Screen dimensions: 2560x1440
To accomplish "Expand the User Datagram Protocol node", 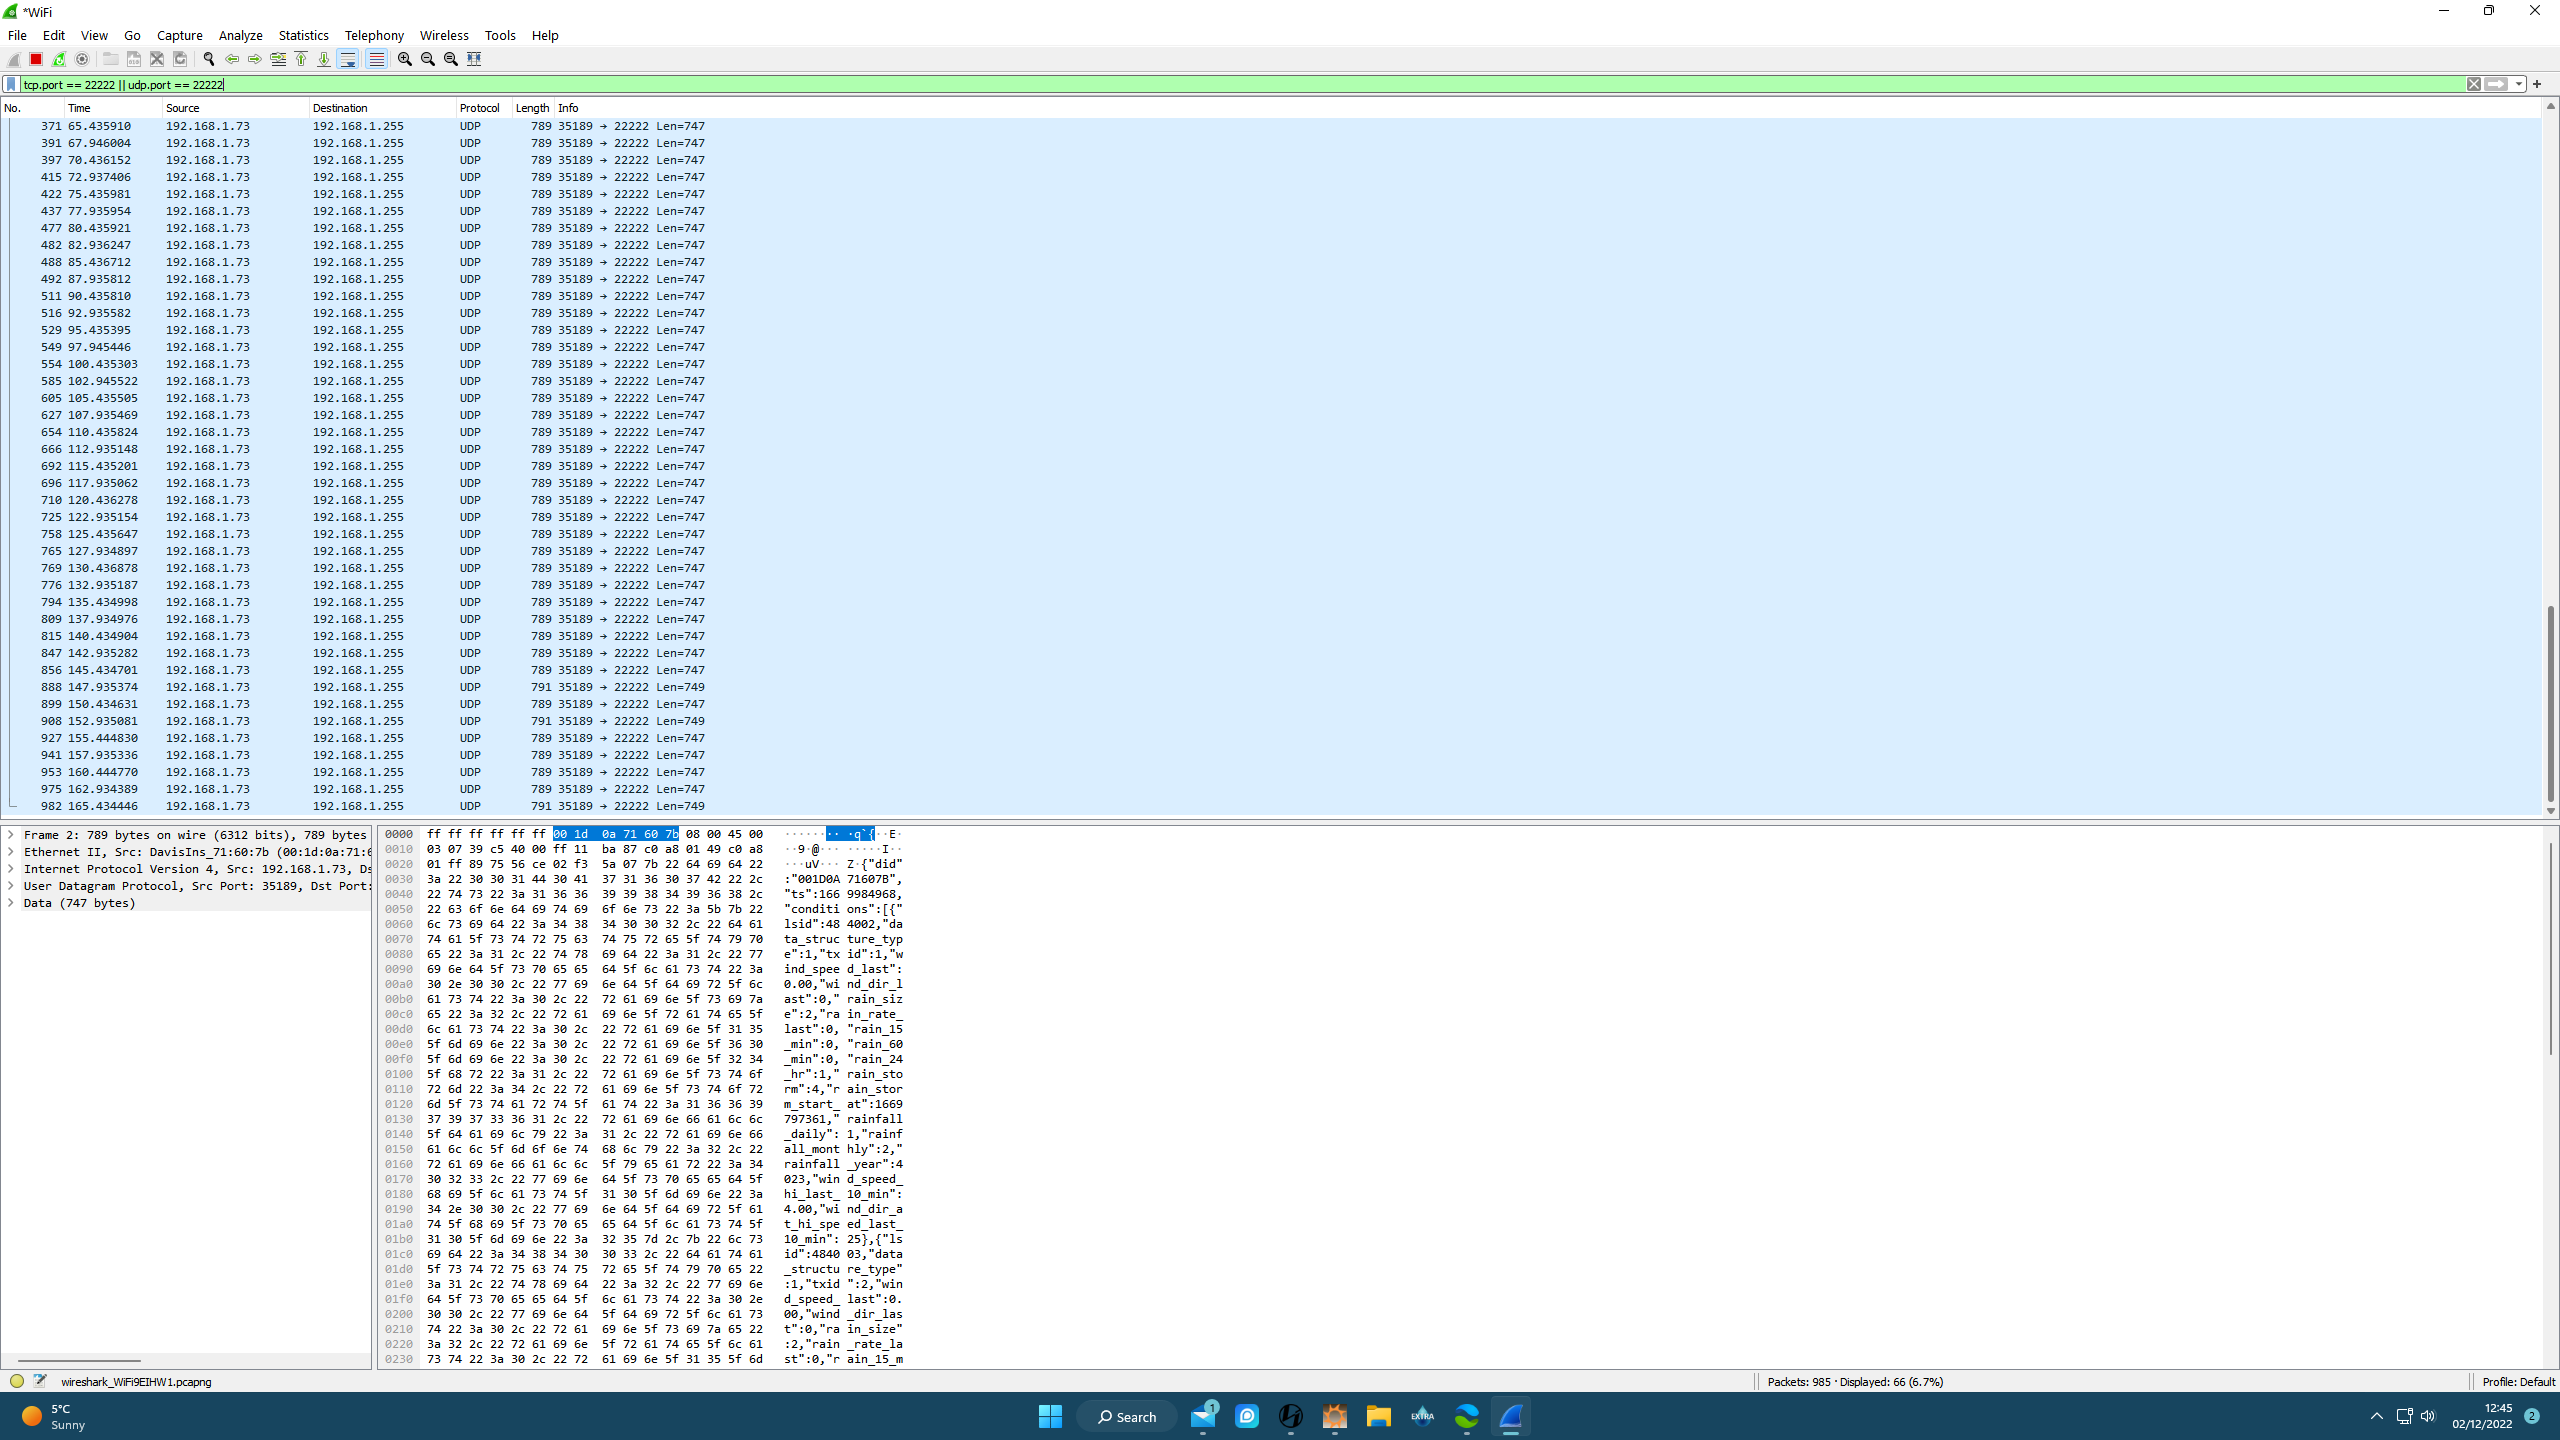I will coord(11,886).
